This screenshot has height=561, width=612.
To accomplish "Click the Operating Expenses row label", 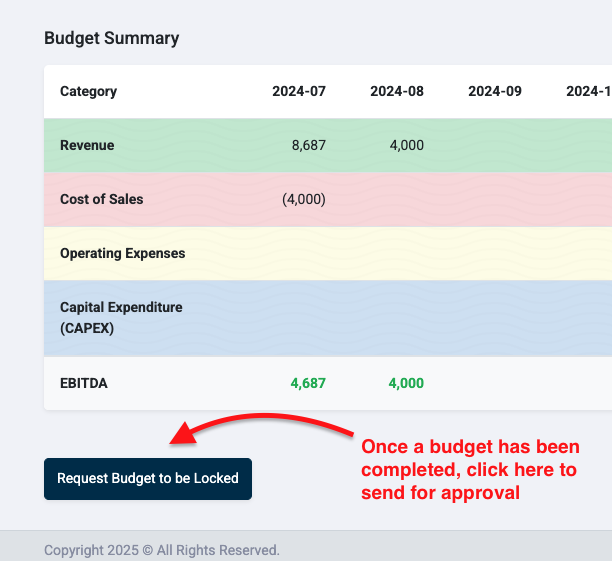I will pyautogui.click(x=123, y=253).
